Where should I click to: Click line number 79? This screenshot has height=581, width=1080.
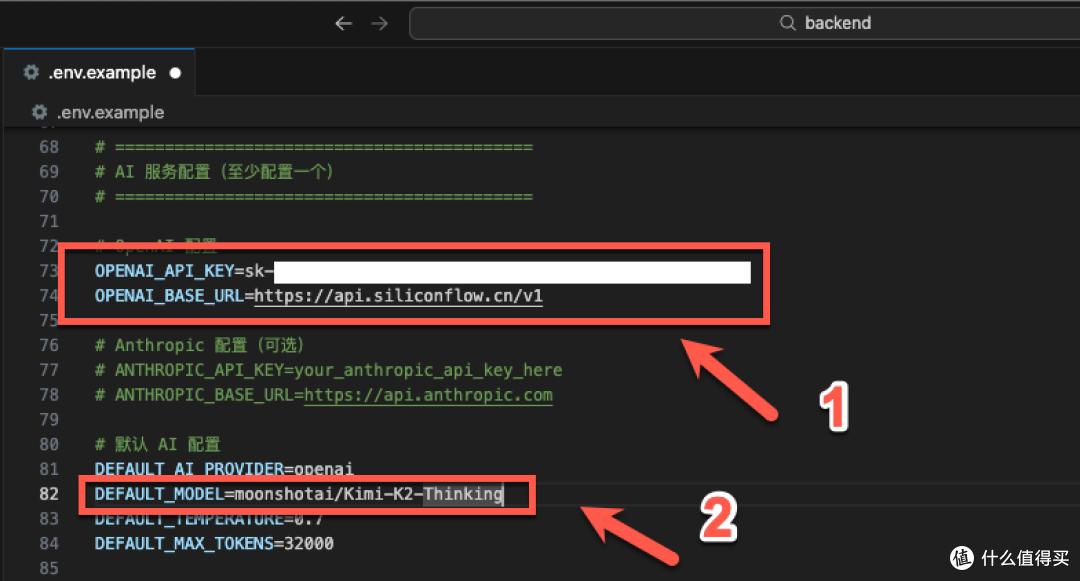click(49, 419)
